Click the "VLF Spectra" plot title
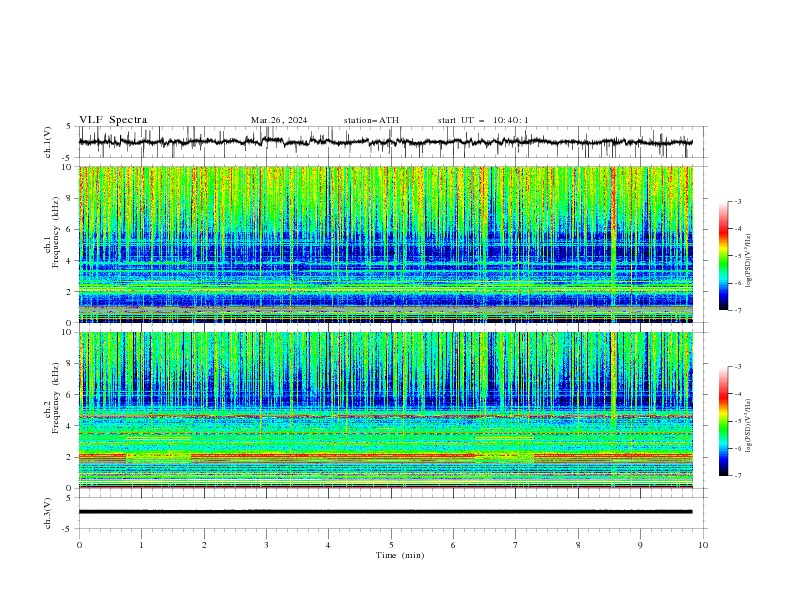This screenshot has height=612, width=792. click(x=113, y=120)
